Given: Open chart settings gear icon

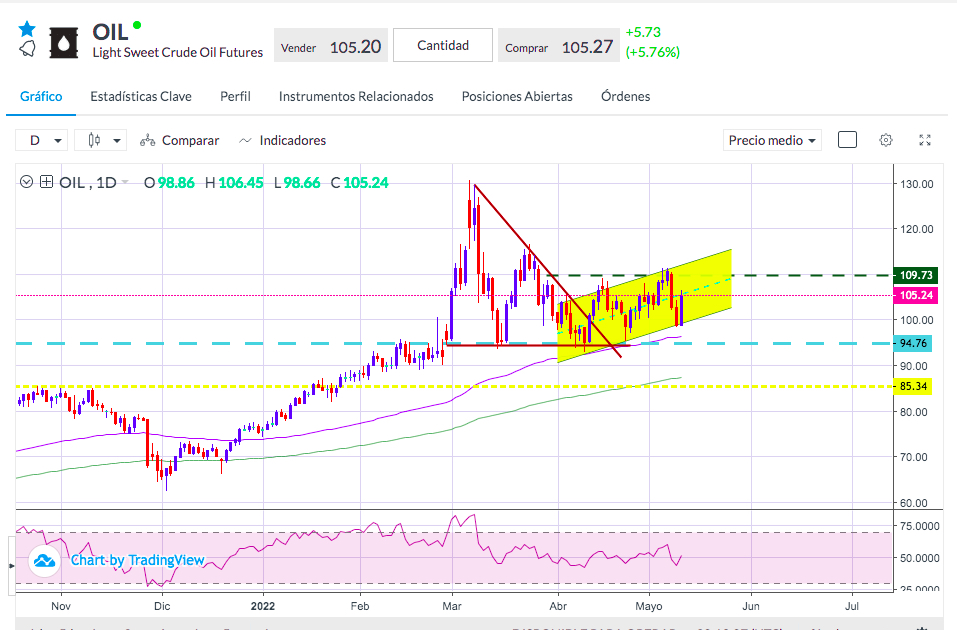Looking at the screenshot, I should point(886,140).
